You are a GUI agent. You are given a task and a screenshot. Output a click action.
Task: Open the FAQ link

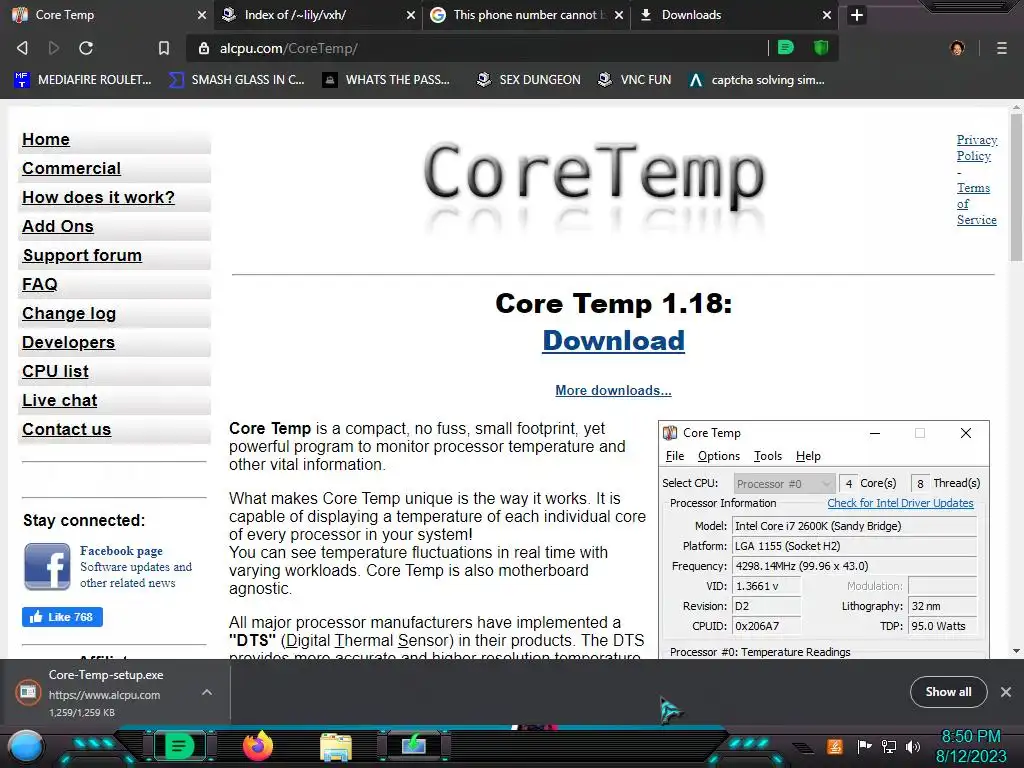tap(40, 284)
